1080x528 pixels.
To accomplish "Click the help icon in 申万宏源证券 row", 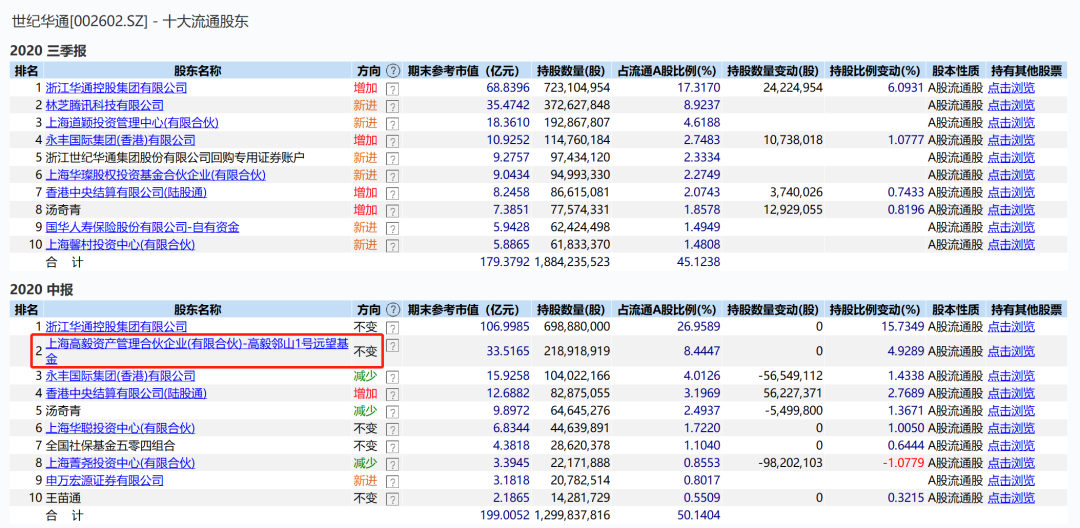I will click(392, 481).
